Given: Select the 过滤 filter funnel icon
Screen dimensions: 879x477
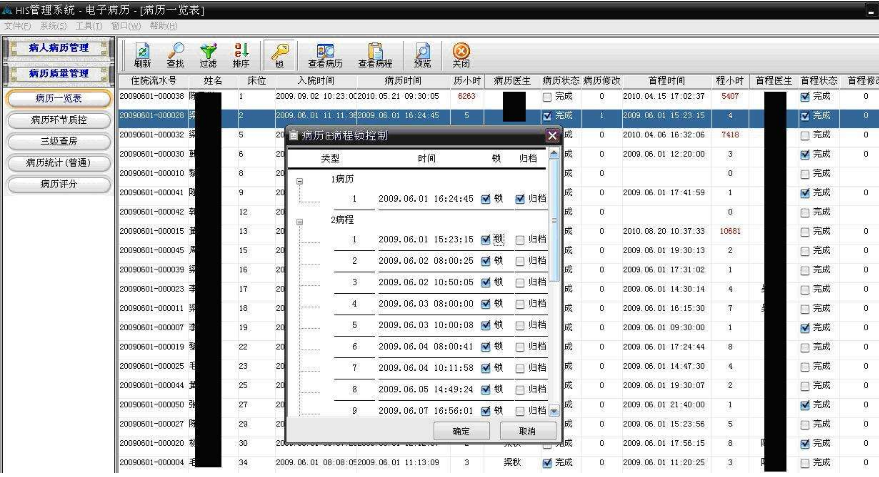Looking at the screenshot, I should tap(208, 55).
